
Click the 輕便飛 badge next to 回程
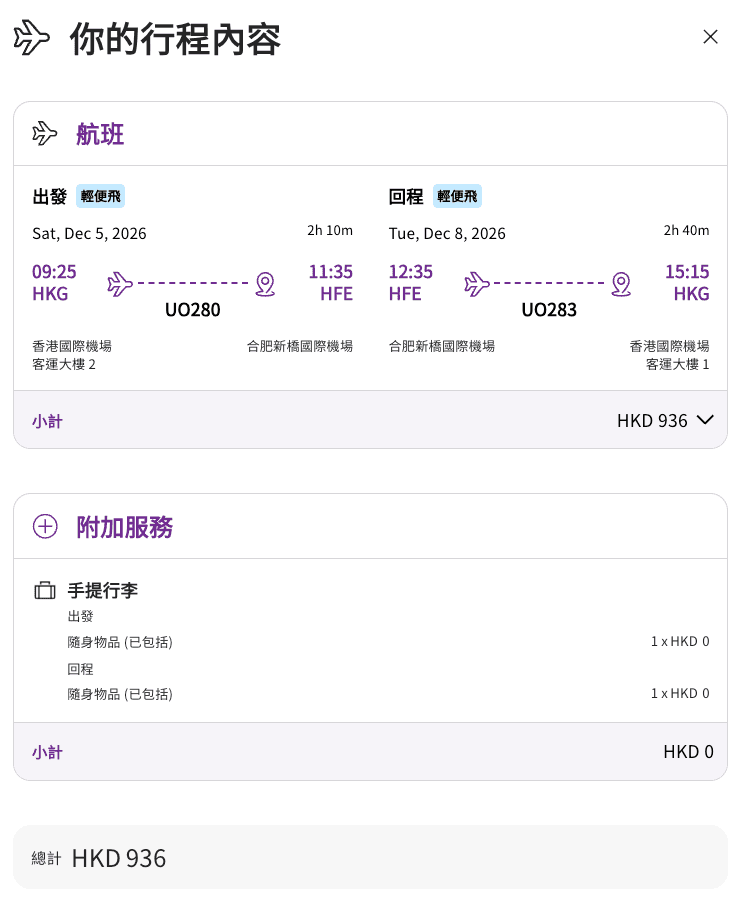click(x=457, y=196)
